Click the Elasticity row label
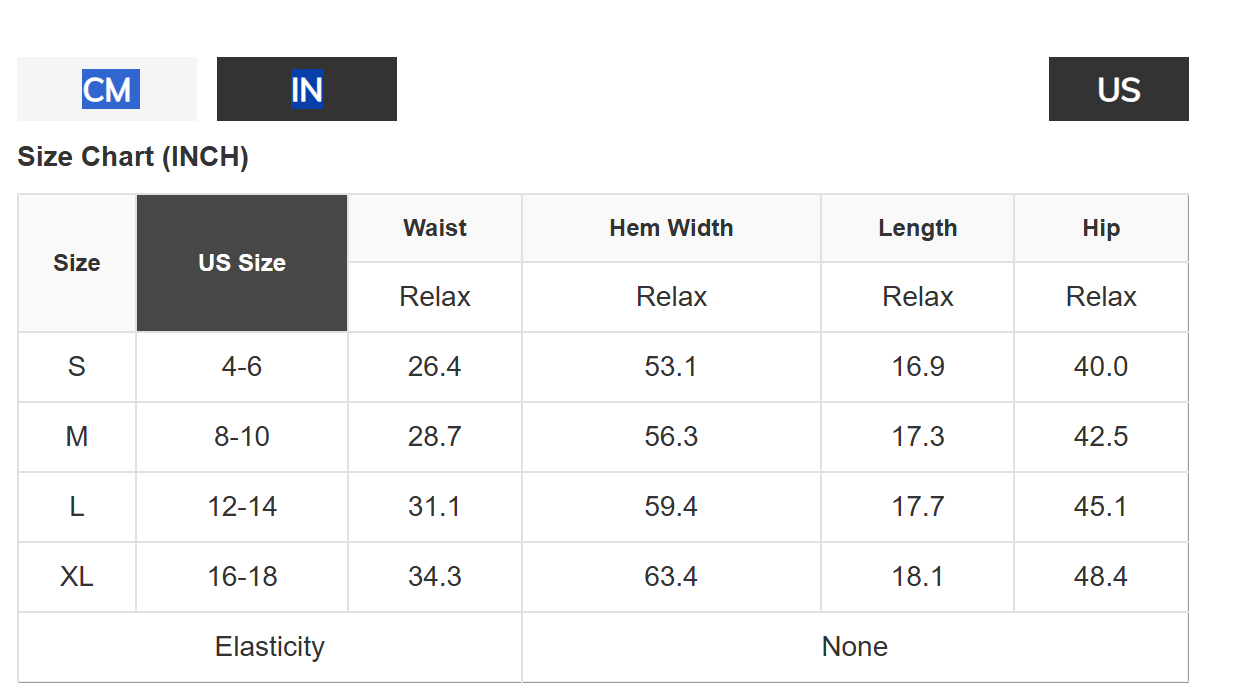 click(270, 647)
